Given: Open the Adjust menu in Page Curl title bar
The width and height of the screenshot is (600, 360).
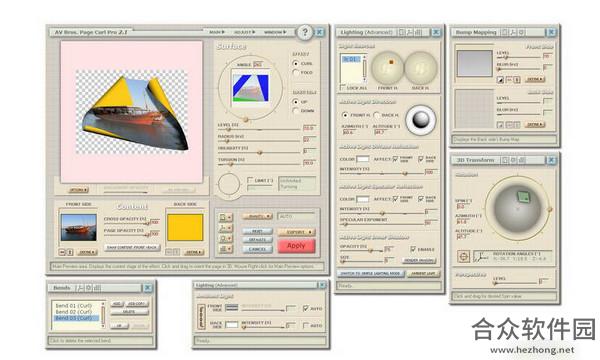Looking at the screenshot, I should pos(245,32).
